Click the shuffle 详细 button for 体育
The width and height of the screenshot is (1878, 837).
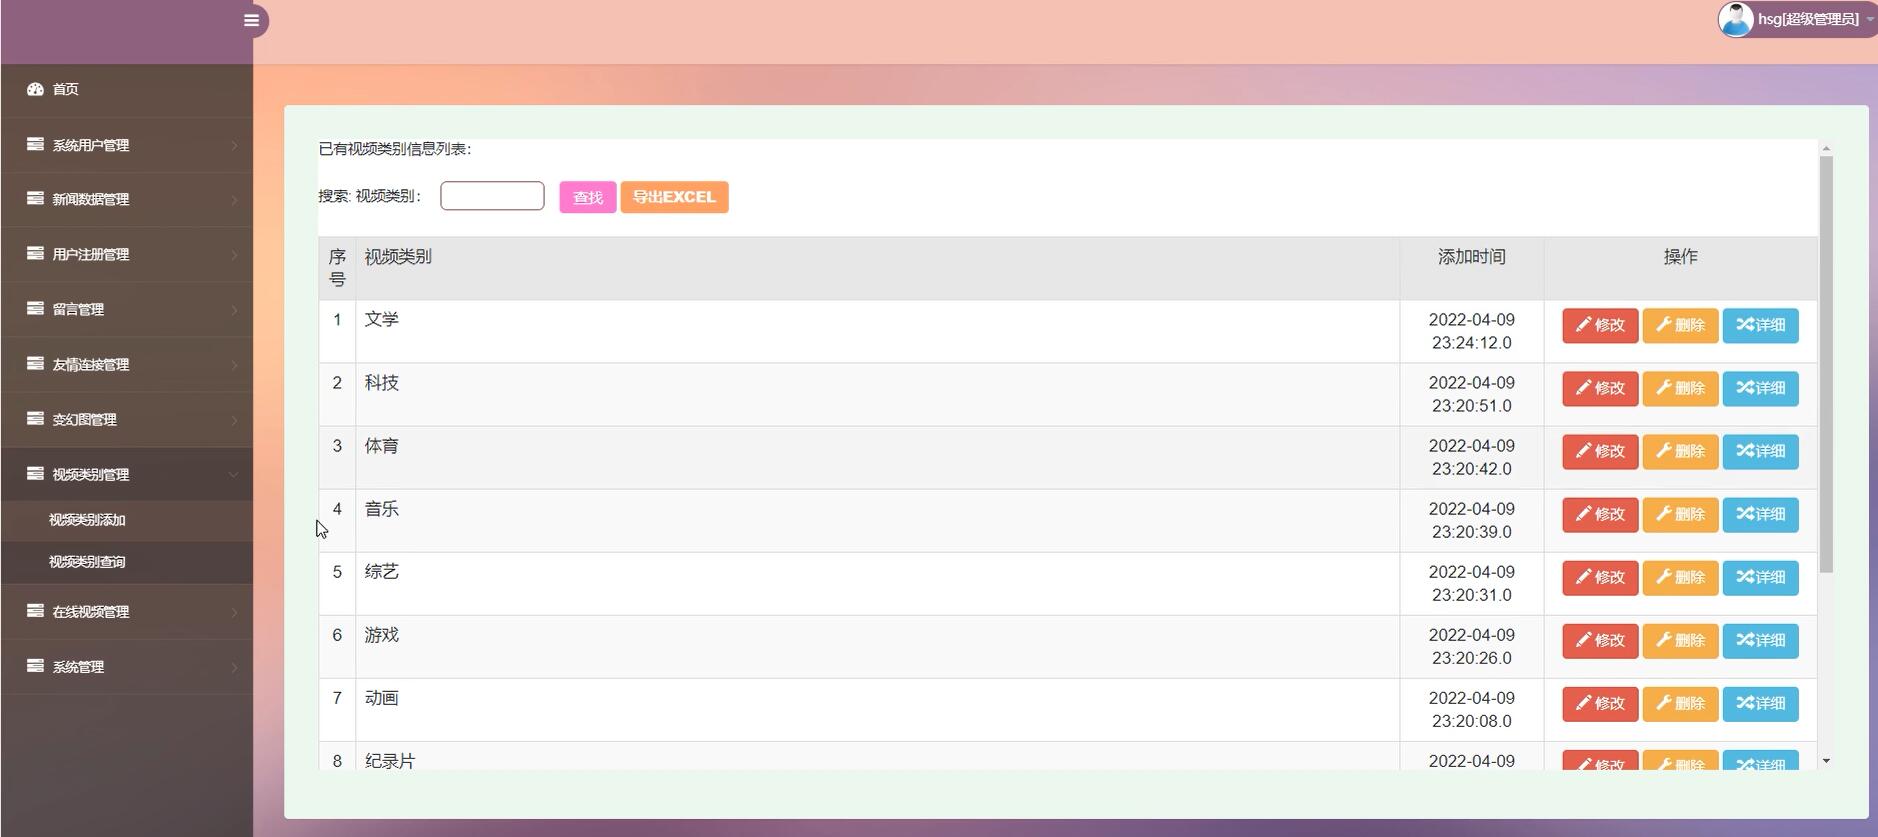click(x=1760, y=451)
